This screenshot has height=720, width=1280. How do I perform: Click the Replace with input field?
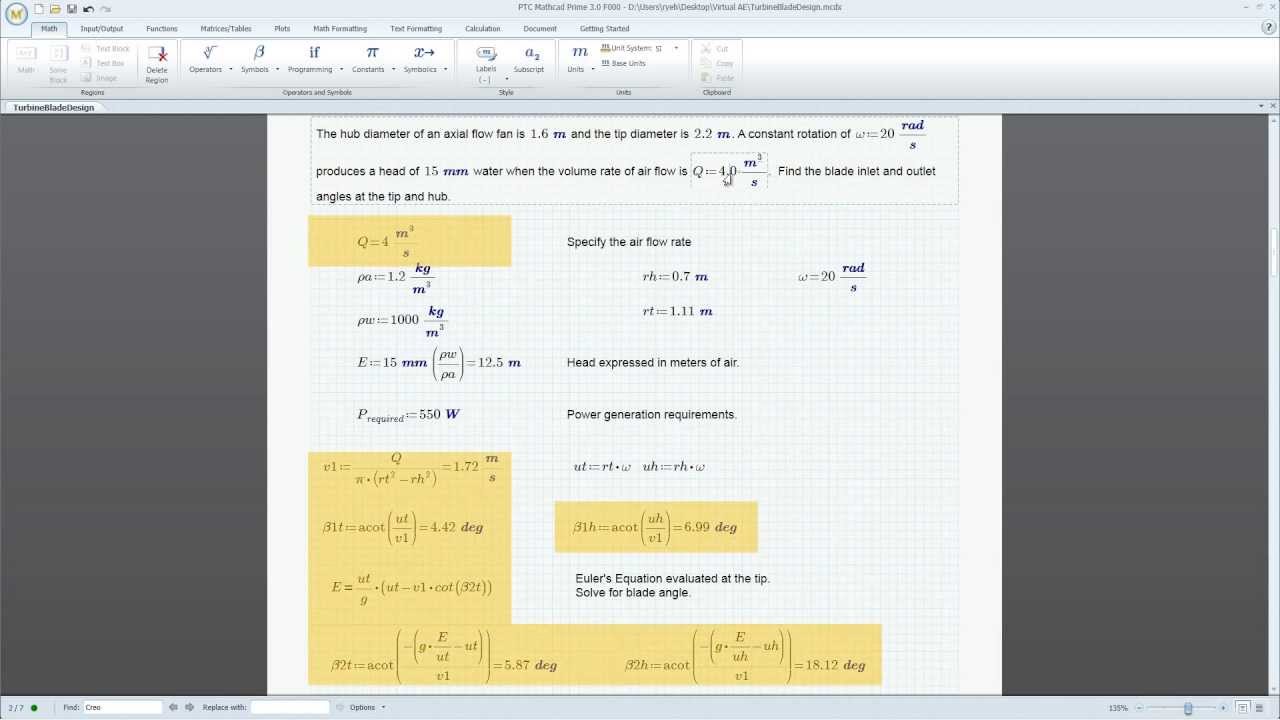(290, 707)
